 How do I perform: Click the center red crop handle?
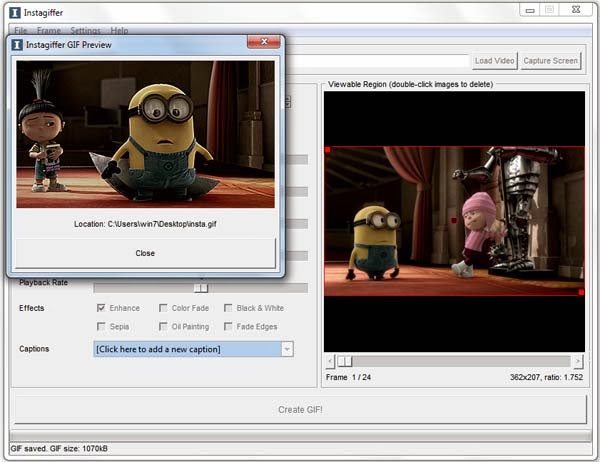tap(454, 220)
